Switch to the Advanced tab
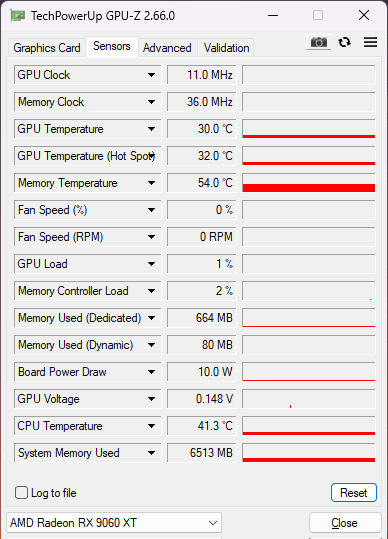The image size is (388, 539). [x=167, y=48]
